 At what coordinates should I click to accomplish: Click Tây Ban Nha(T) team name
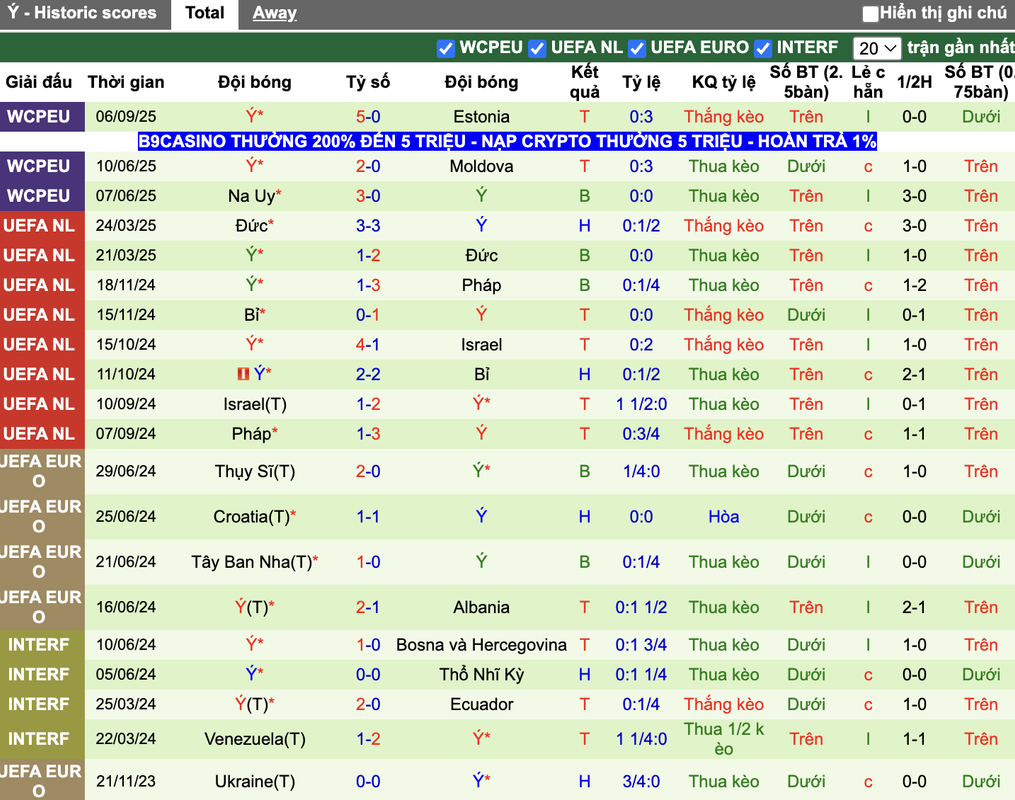[x=254, y=562]
